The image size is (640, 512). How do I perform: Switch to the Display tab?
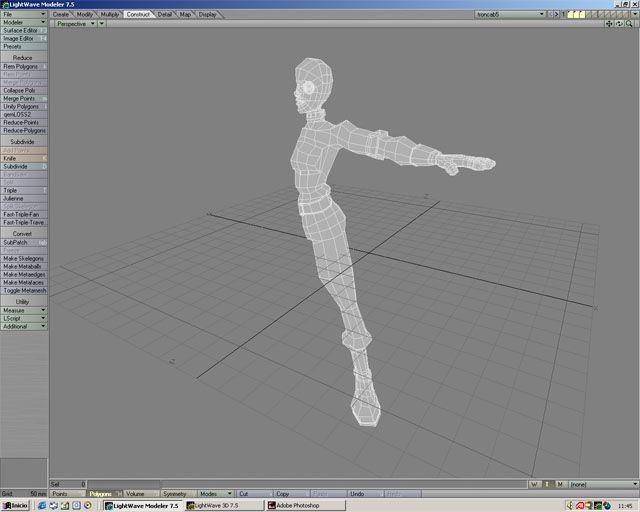[207, 14]
